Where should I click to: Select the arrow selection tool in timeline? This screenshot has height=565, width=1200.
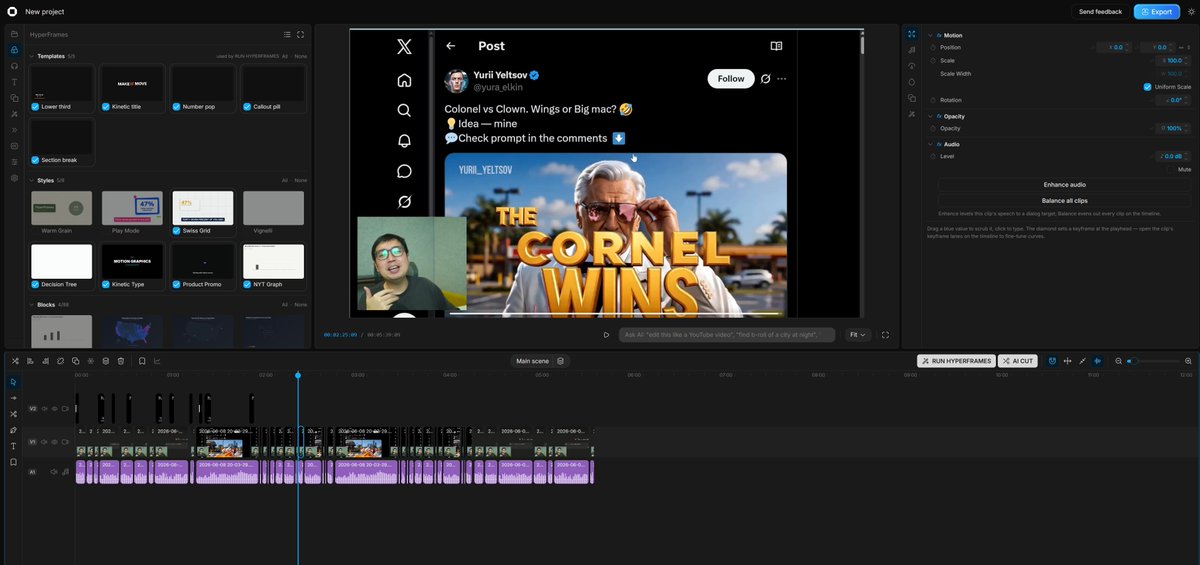point(14,382)
